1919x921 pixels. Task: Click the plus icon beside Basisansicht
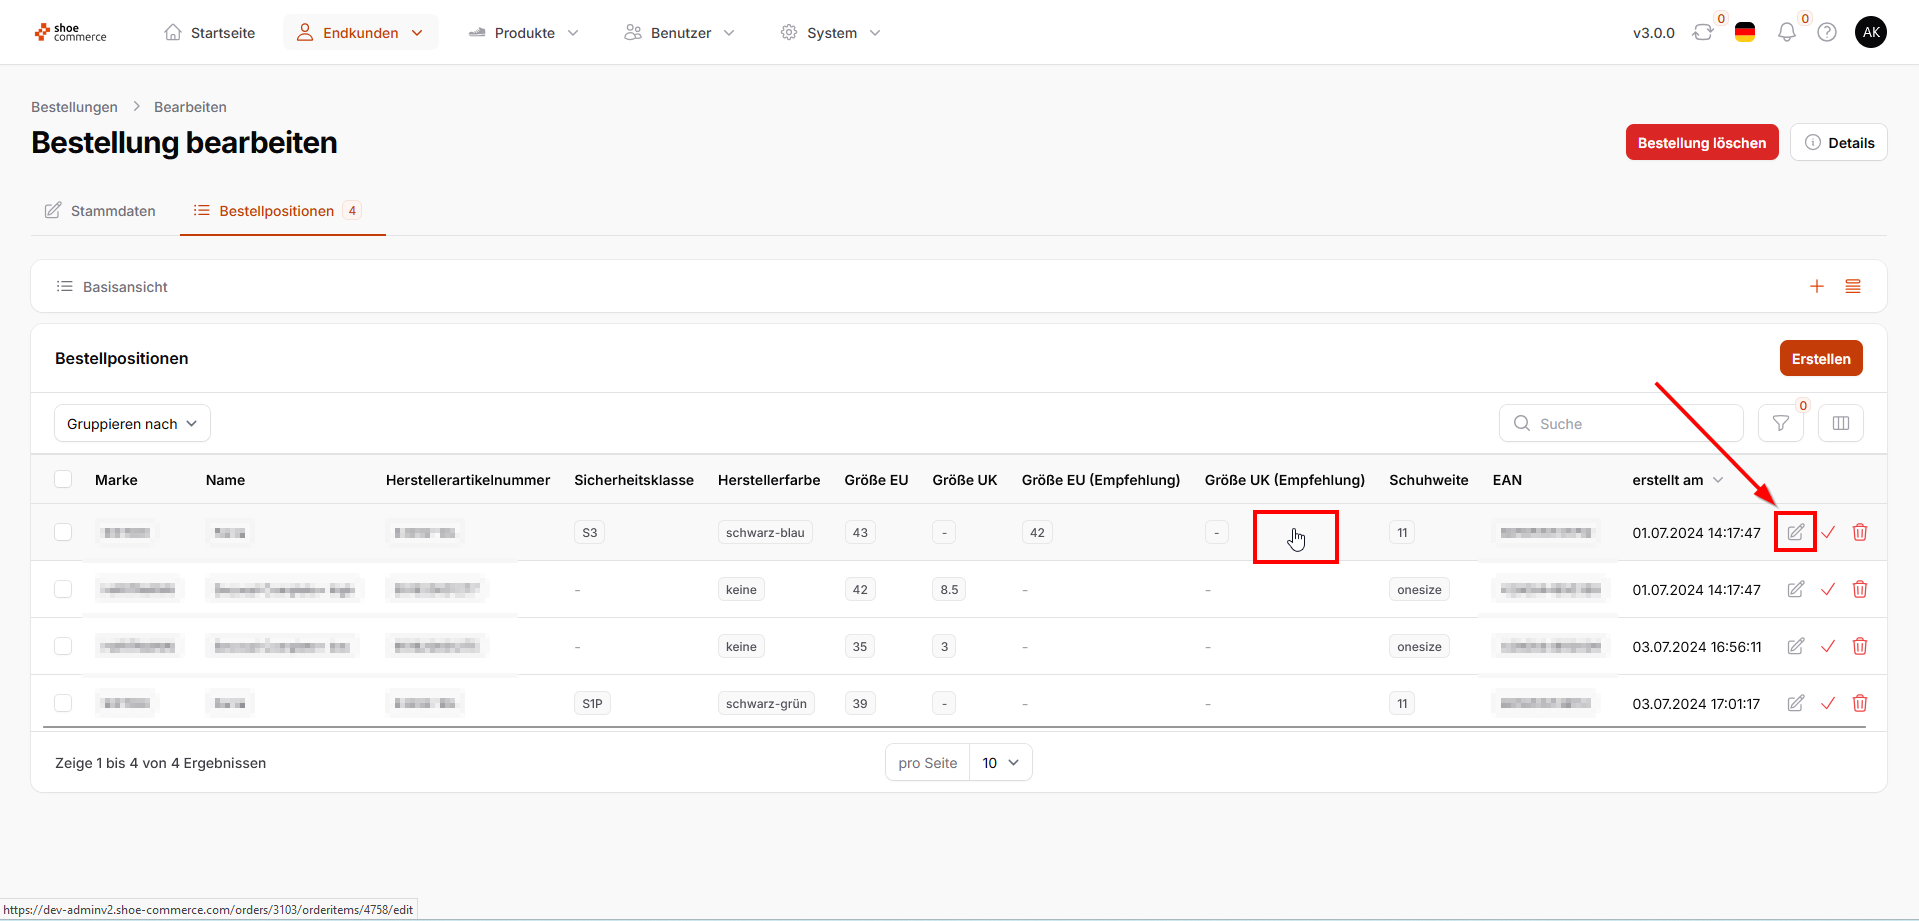1817,287
